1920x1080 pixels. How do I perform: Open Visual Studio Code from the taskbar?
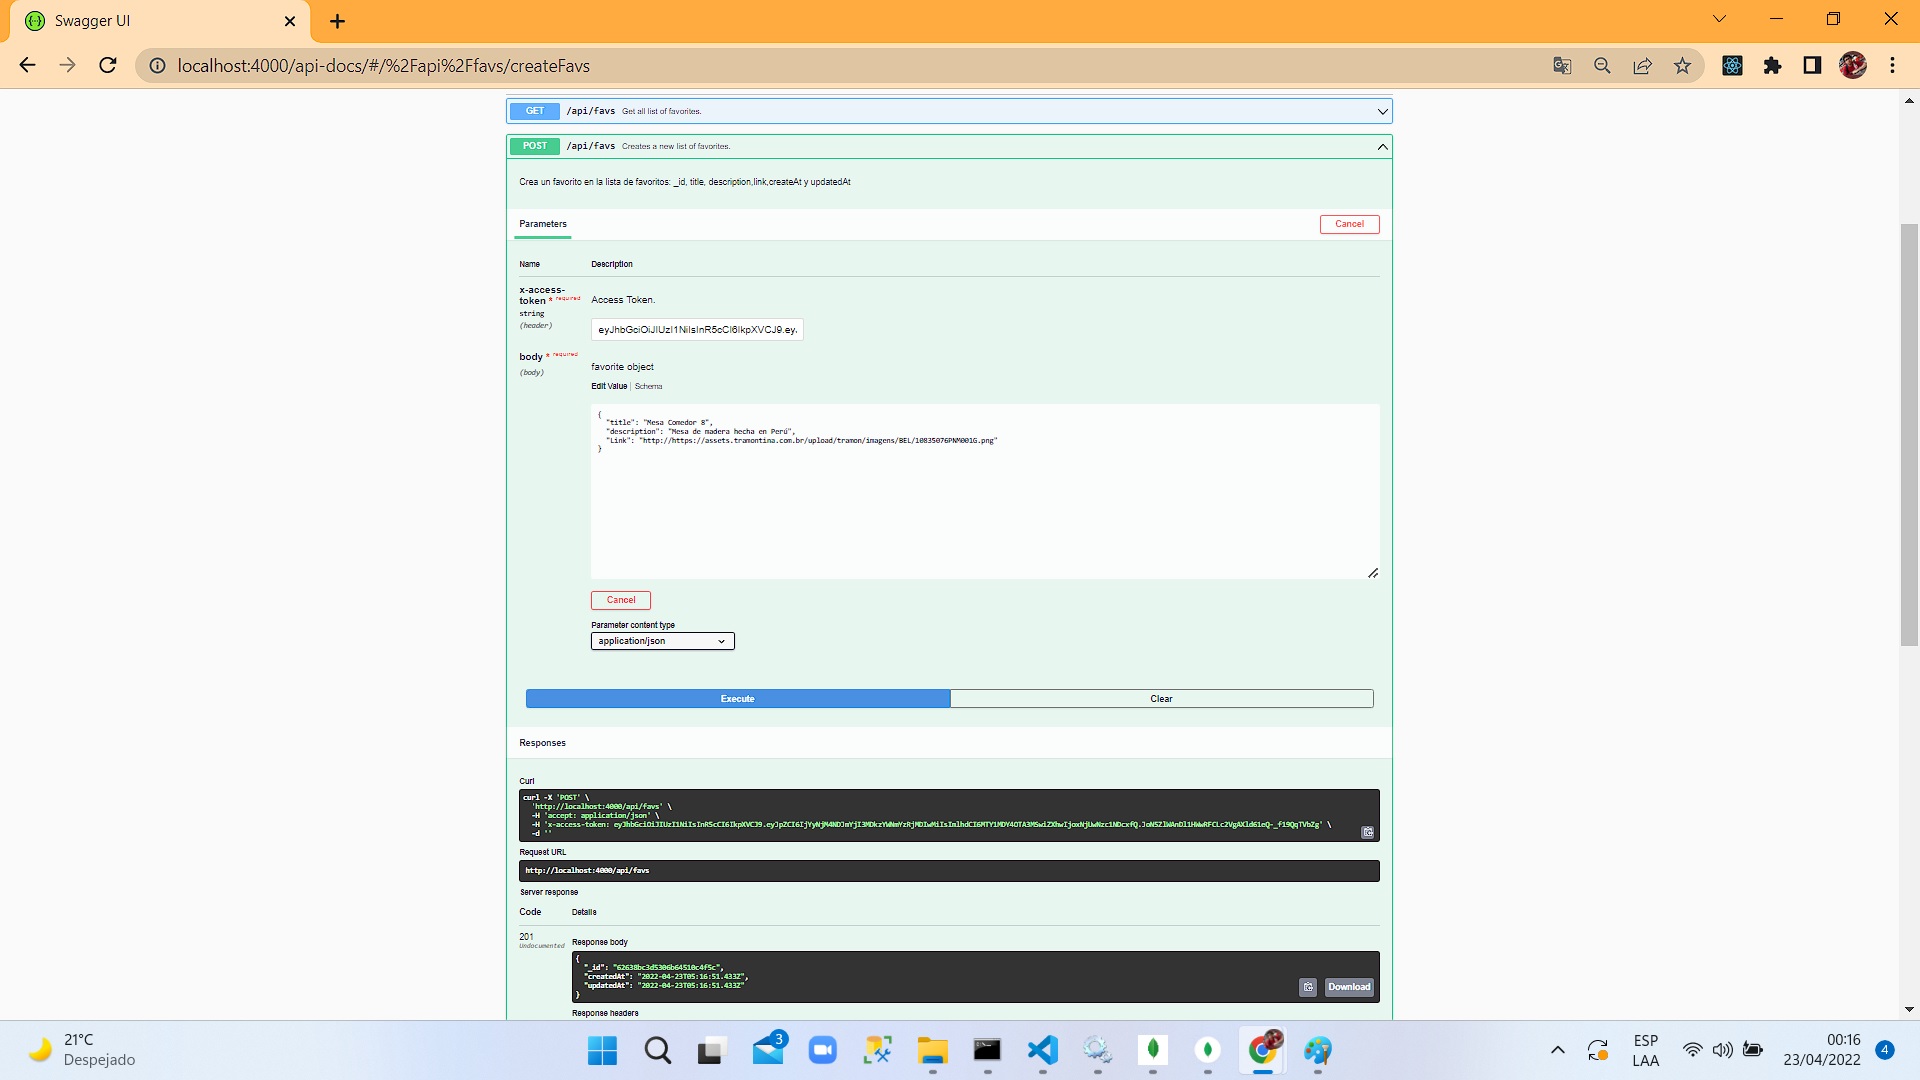point(1042,1050)
